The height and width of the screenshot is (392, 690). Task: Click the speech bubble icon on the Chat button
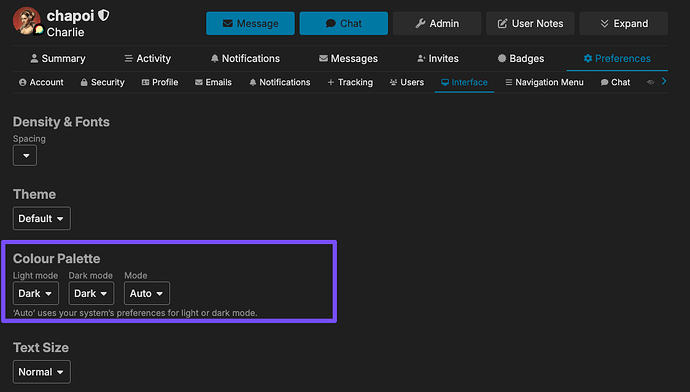[x=330, y=23]
